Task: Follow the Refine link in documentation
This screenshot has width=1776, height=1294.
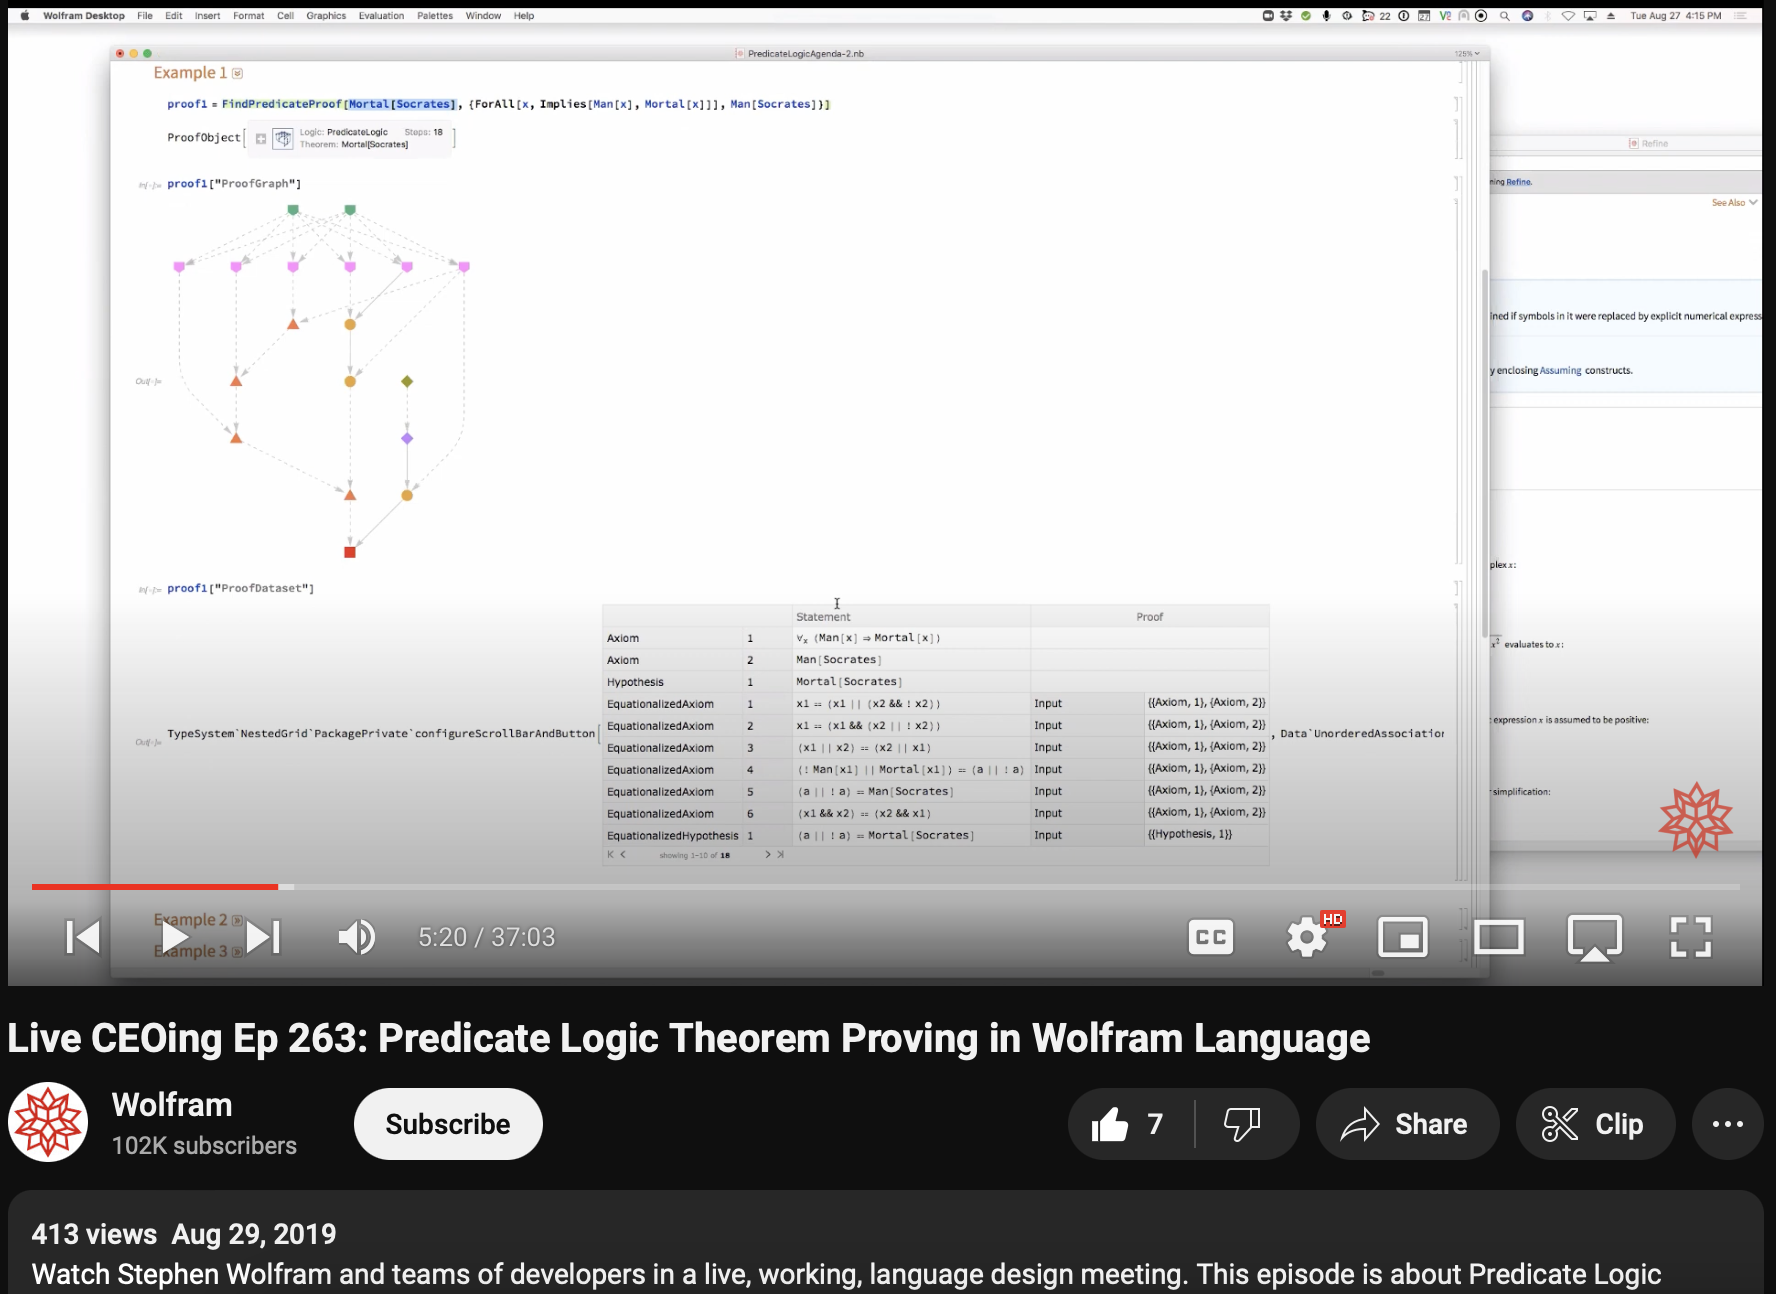Action: tap(1518, 182)
